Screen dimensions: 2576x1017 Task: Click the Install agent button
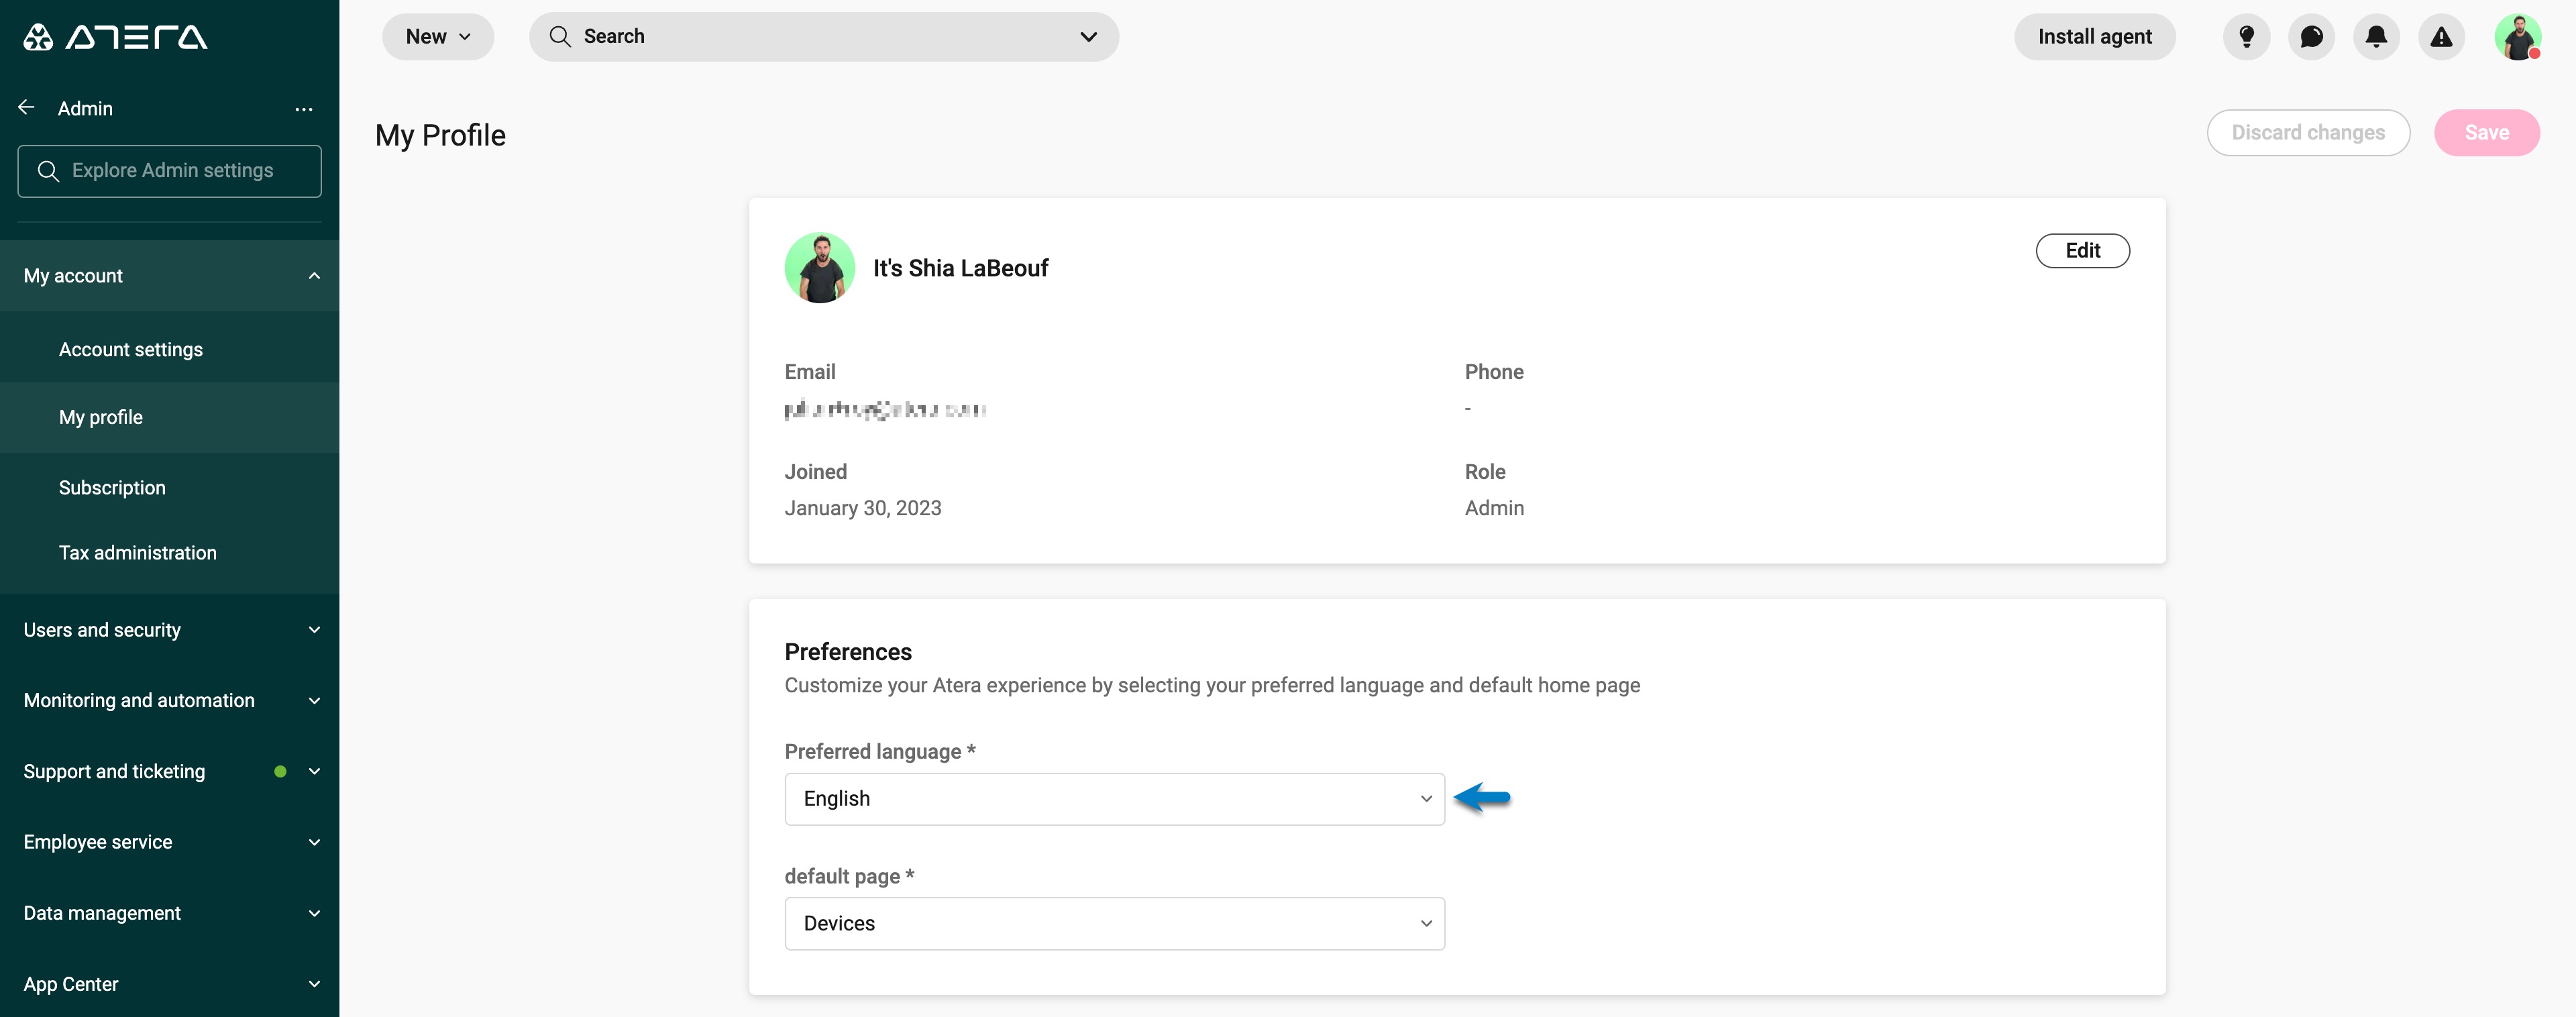point(2094,37)
